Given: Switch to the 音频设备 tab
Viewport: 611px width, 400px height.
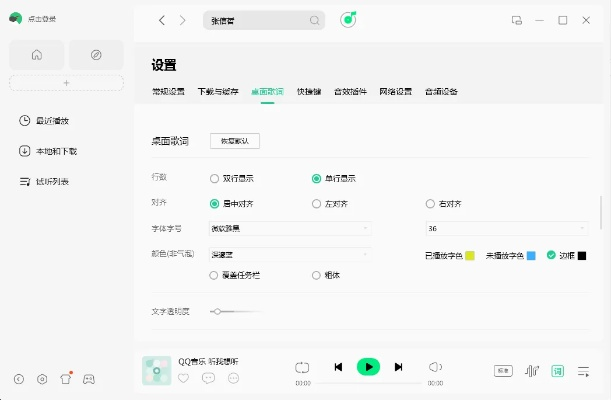Looking at the screenshot, I should (441, 92).
